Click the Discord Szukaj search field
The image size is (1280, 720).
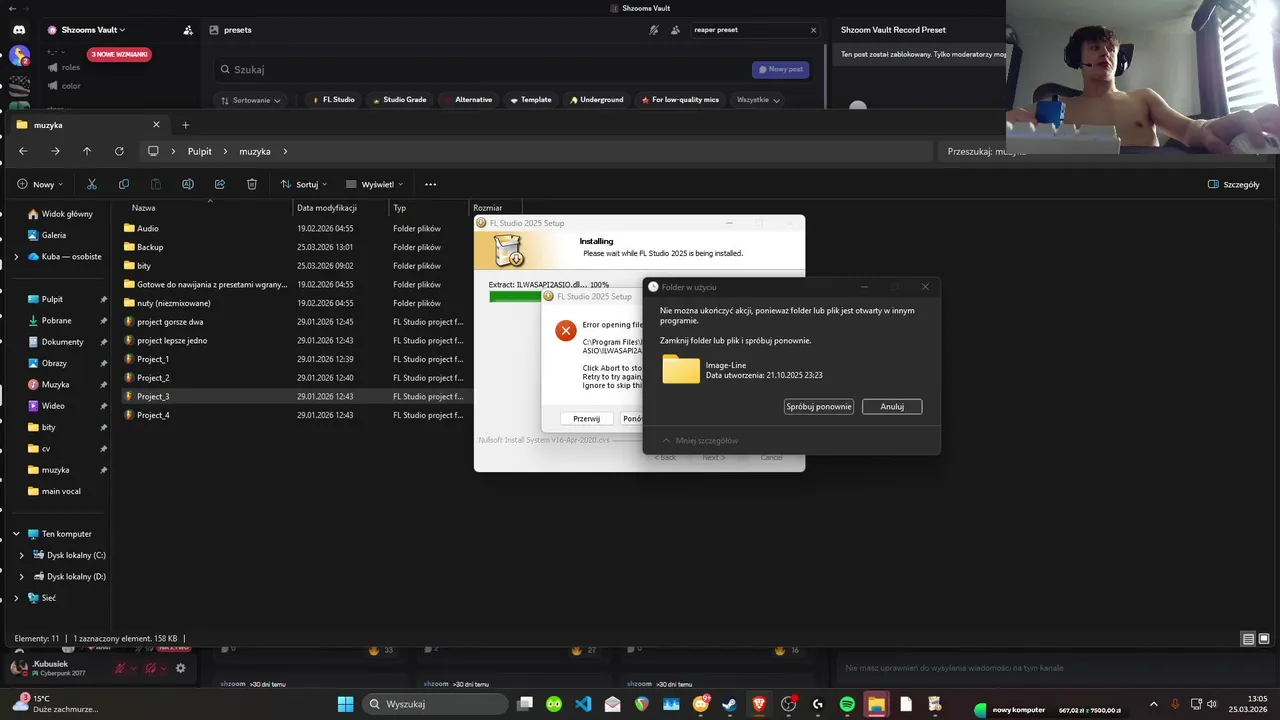(480, 70)
